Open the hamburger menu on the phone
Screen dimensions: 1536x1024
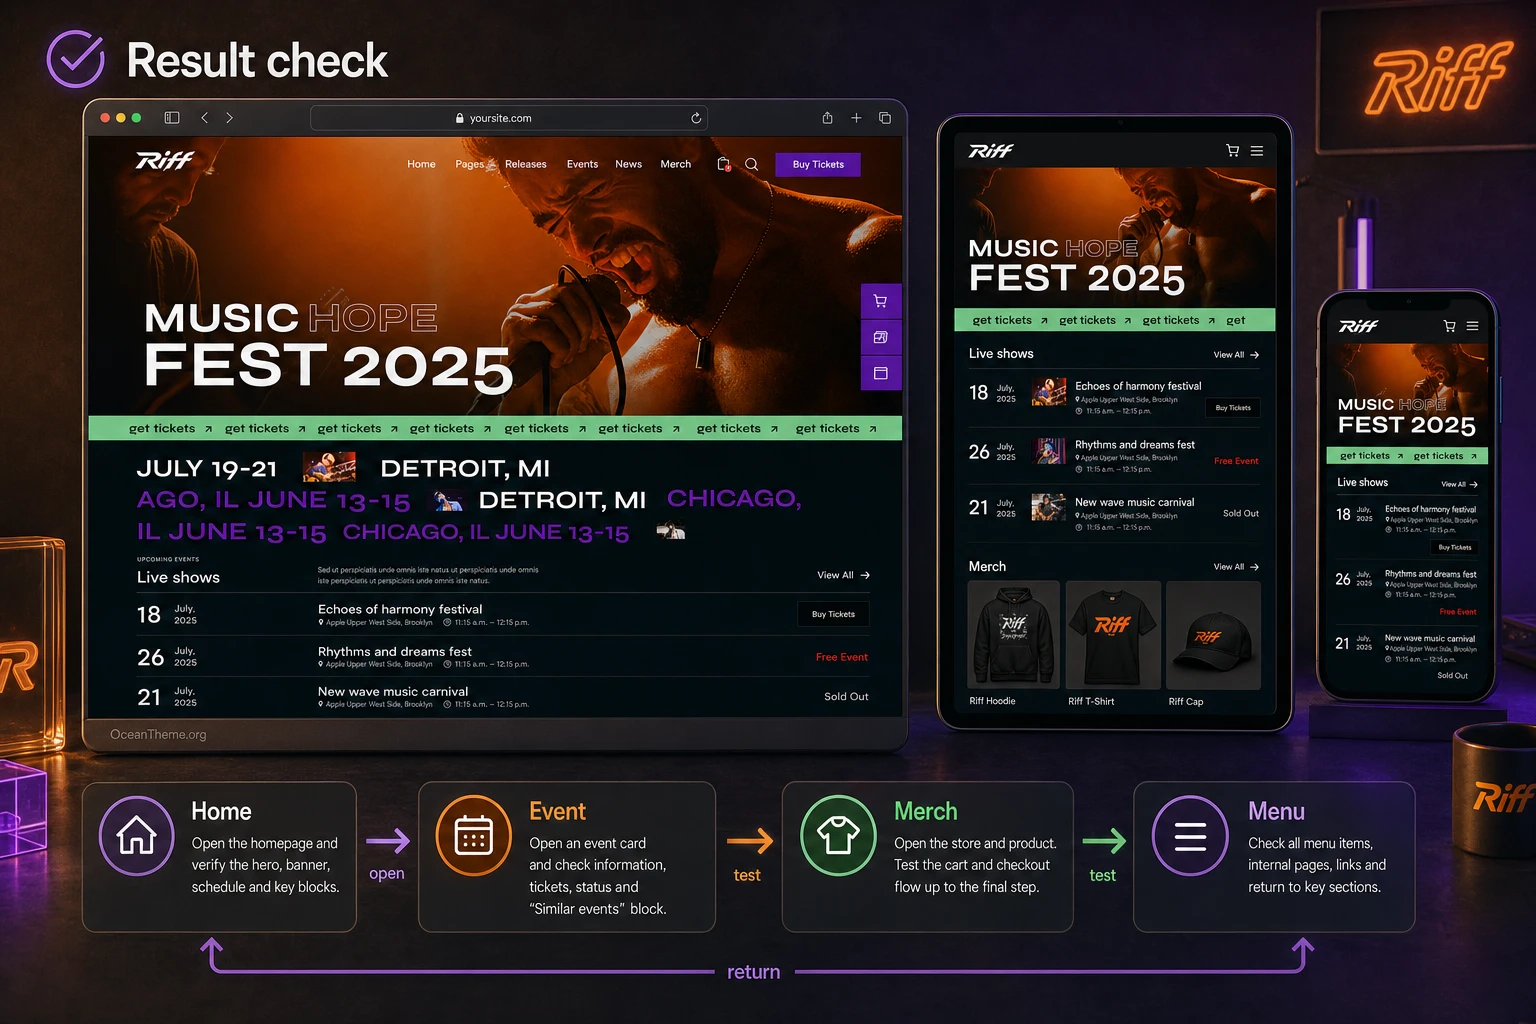pos(1472,326)
